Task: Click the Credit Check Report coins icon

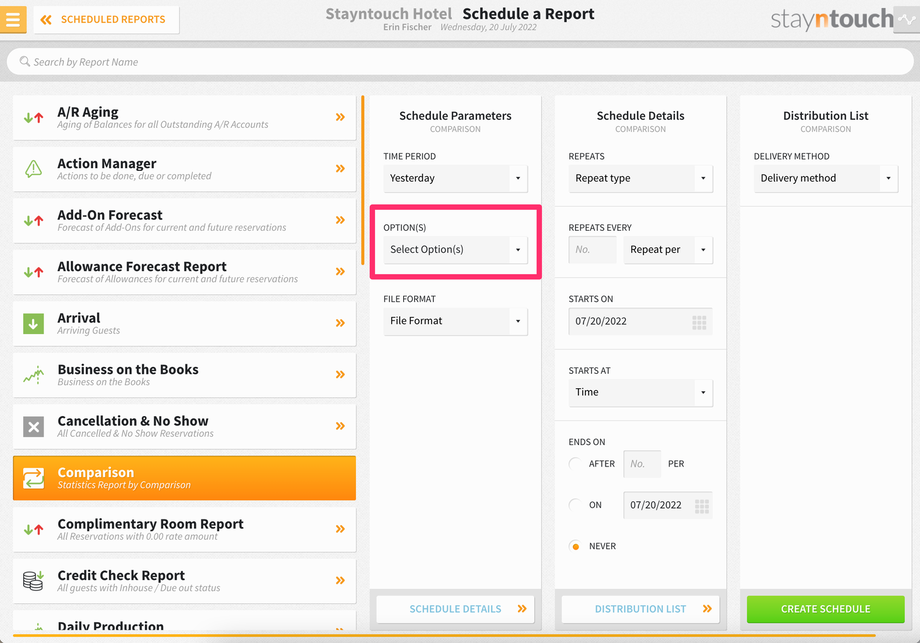Action: pos(33,581)
